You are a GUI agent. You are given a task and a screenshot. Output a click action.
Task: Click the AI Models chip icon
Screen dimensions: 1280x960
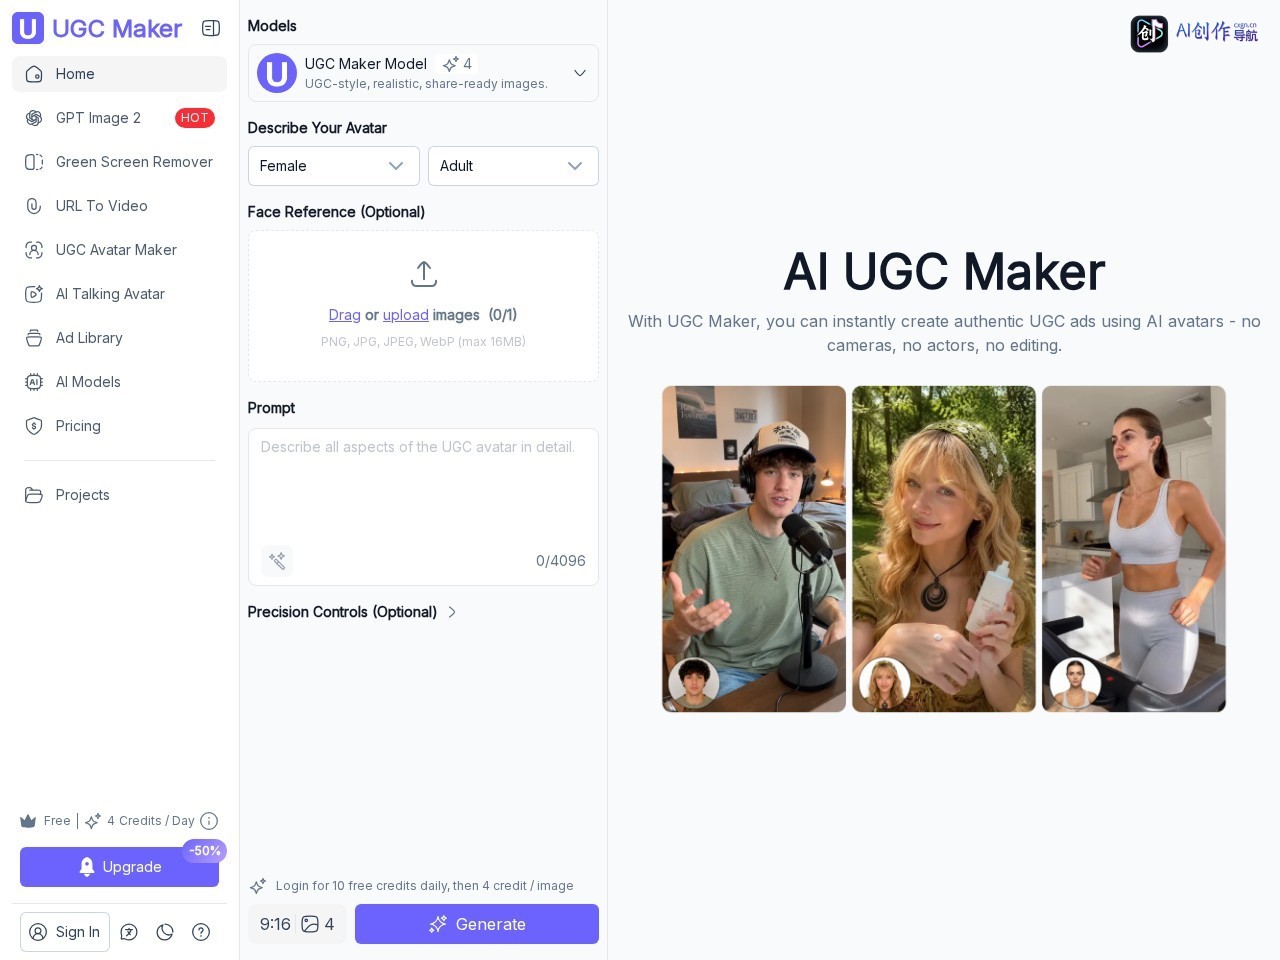pos(34,382)
